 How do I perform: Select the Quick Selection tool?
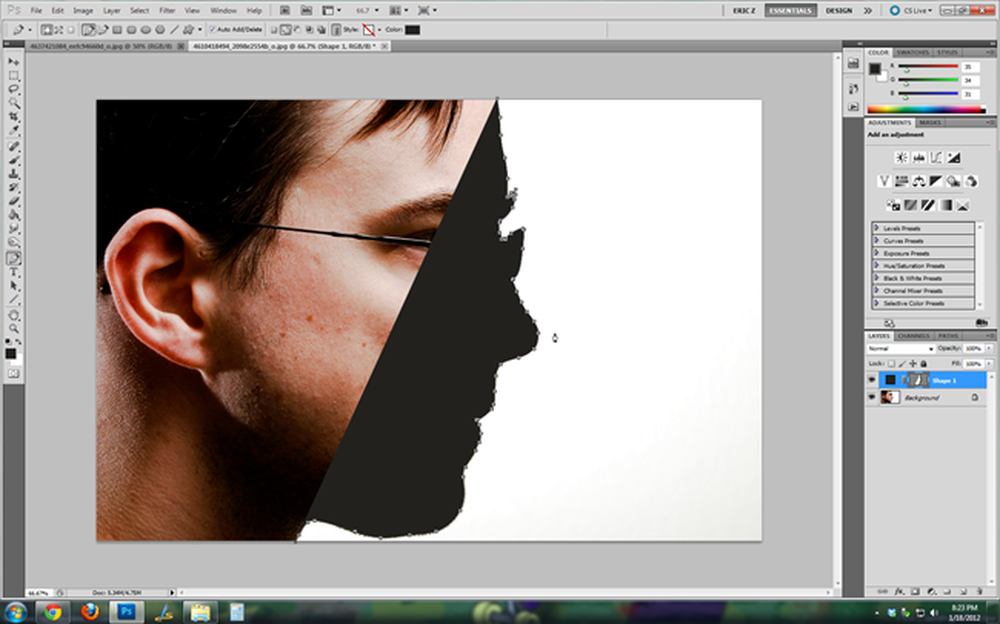[13, 103]
